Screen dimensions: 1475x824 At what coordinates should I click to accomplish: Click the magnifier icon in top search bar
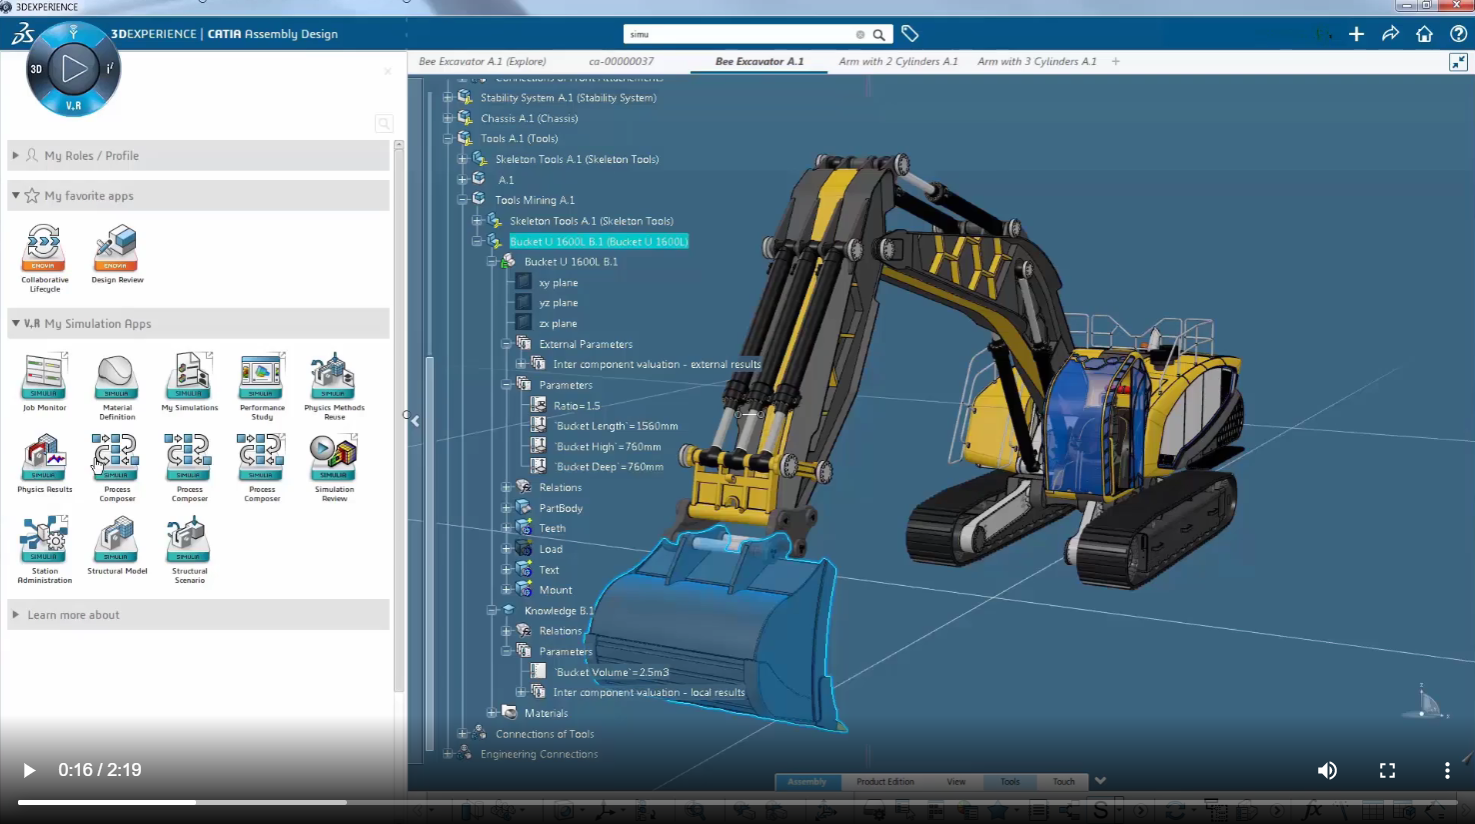pyautogui.click(x=879, y=34)
